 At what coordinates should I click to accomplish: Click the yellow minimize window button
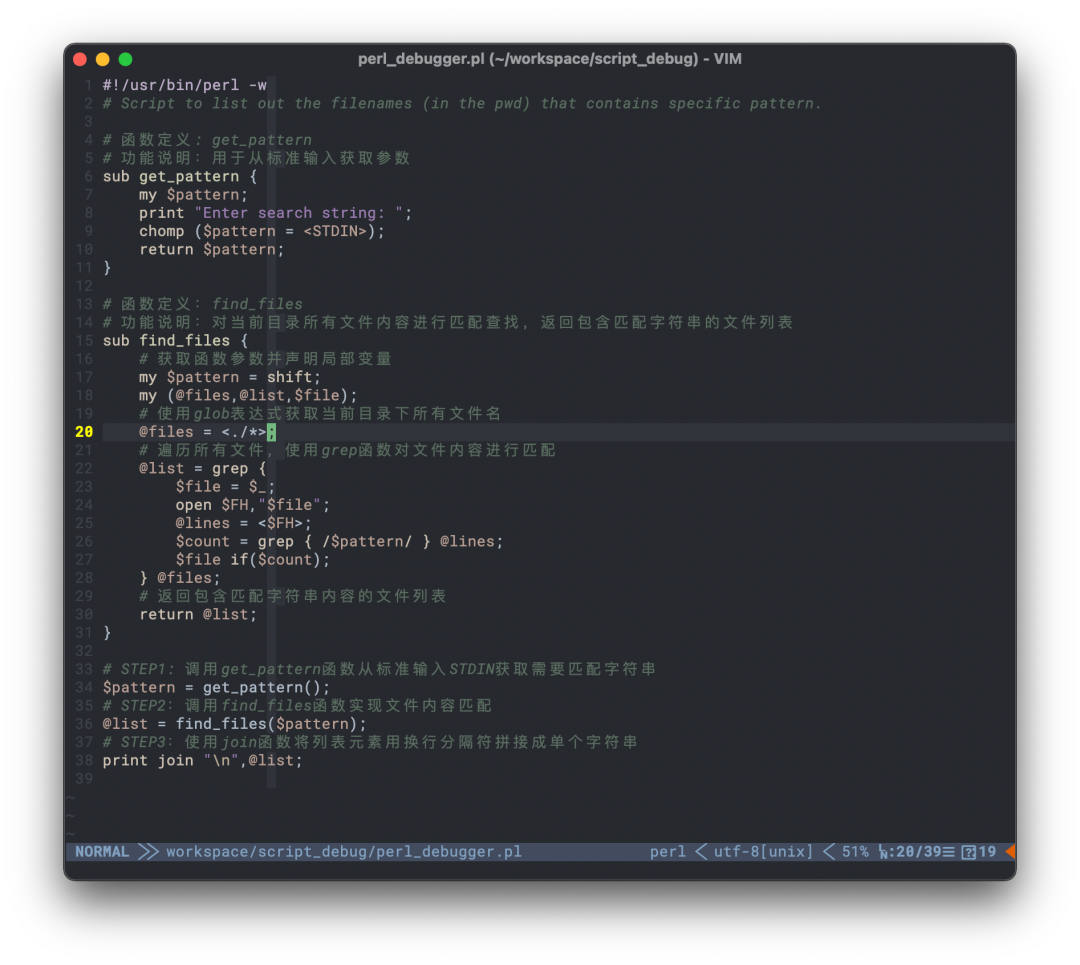click(103, 59)
